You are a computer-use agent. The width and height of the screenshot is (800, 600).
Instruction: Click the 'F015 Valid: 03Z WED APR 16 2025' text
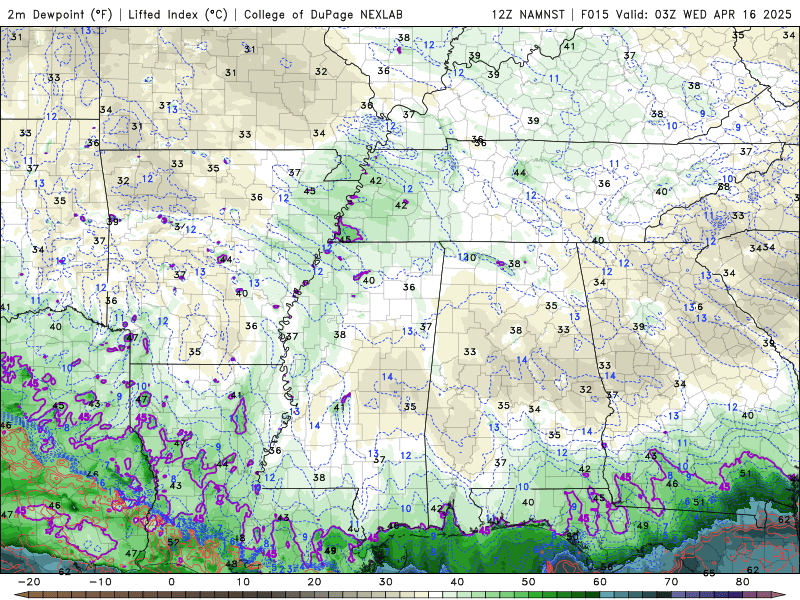tap(686, 14)
